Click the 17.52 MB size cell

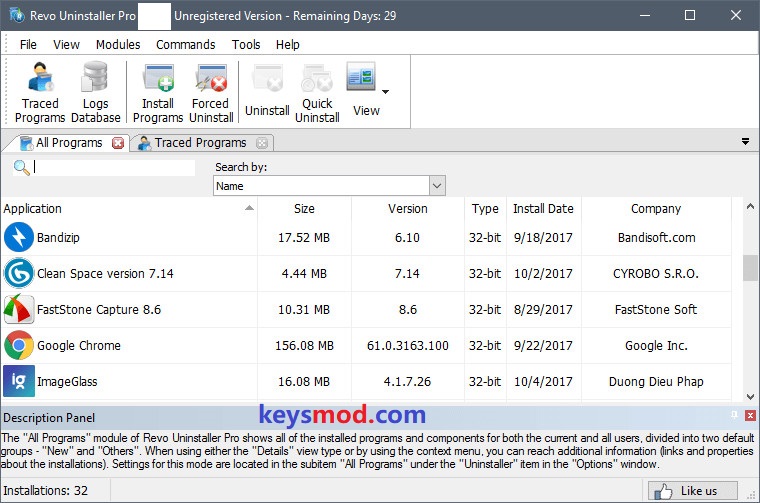pos(304,237)
